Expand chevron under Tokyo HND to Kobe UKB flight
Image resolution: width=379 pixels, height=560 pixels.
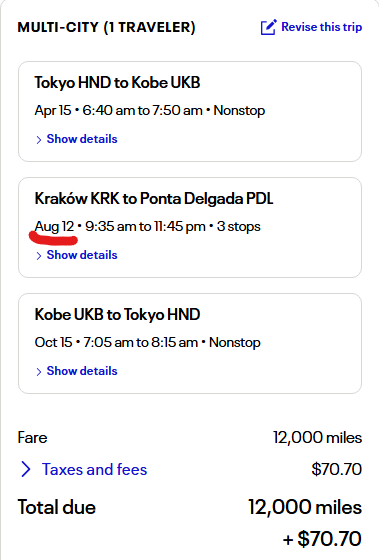click(39, 140)
